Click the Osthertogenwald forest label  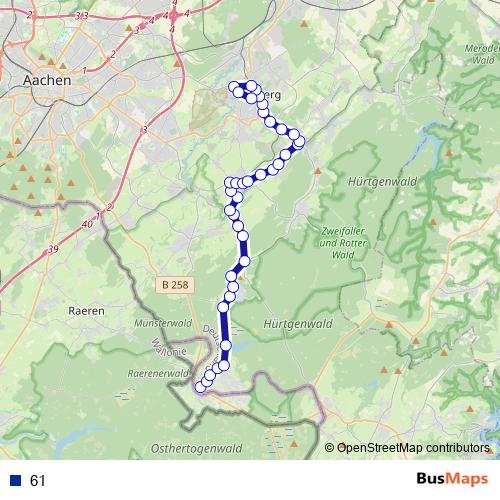pyautogui.click(x=196, y=449)
